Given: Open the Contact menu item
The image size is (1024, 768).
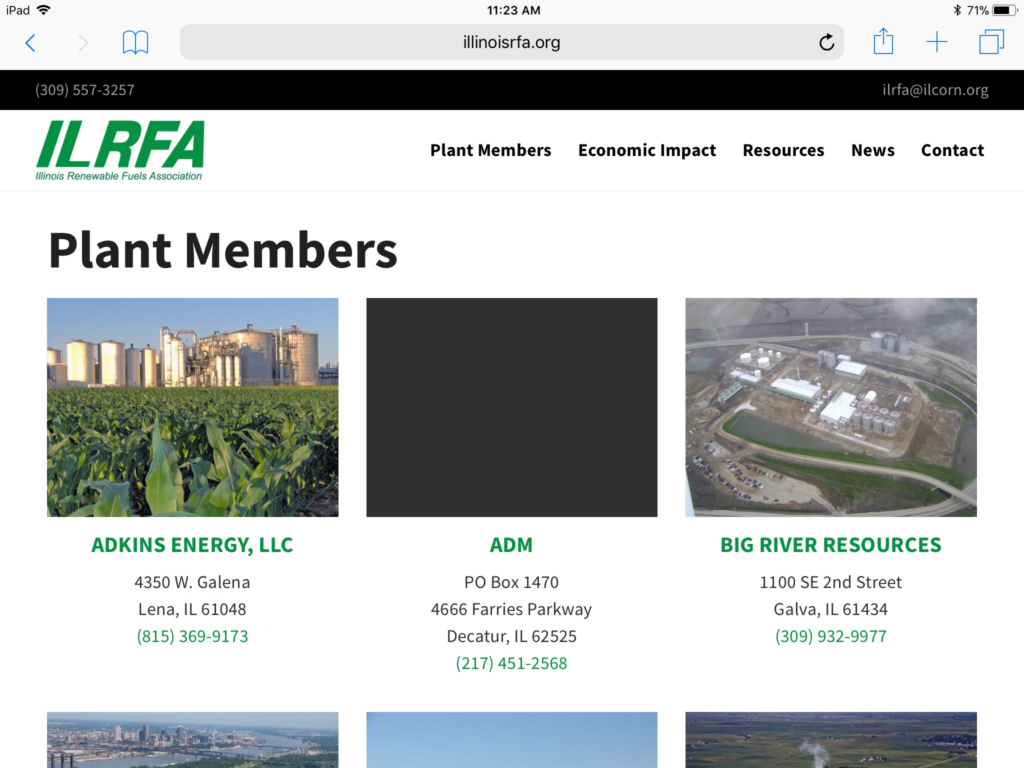Looking at the screenshot, I should pos(952,150).
